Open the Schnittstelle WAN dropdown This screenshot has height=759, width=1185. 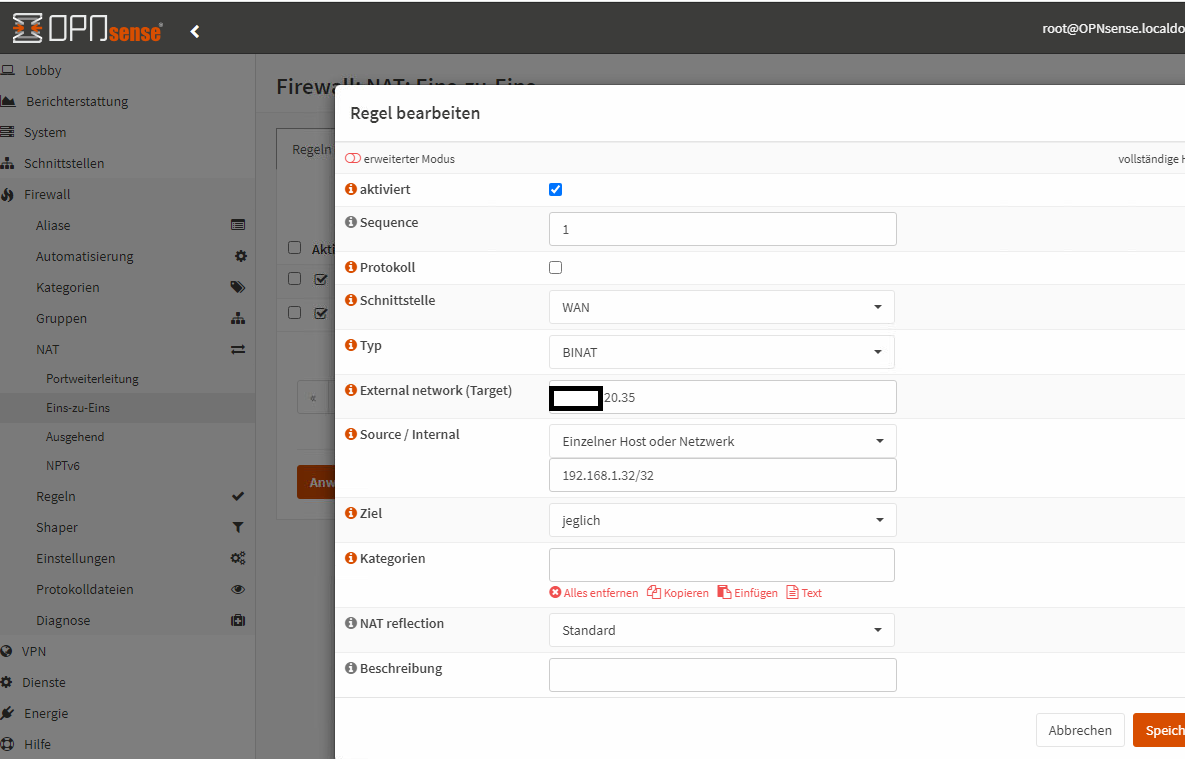pyautogui.click(x=722, y=307)
